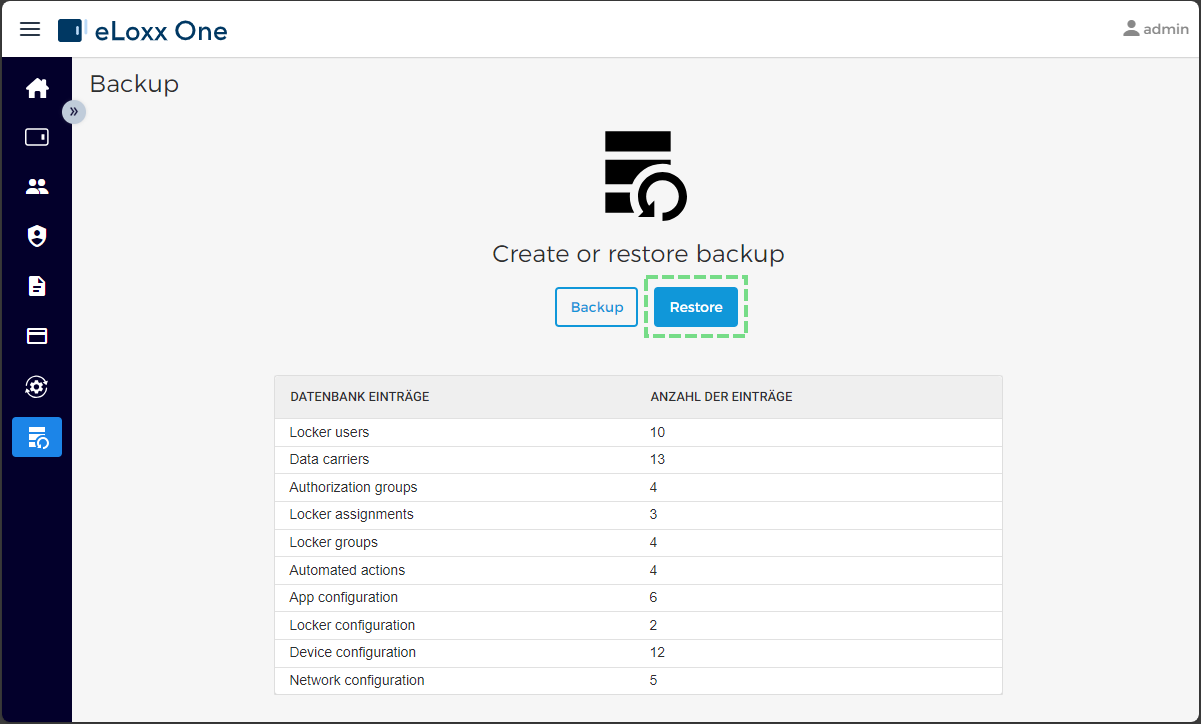Select the "Data carriers" row label
This screenshot has height=724, width=1201.
tap(329, 459)
